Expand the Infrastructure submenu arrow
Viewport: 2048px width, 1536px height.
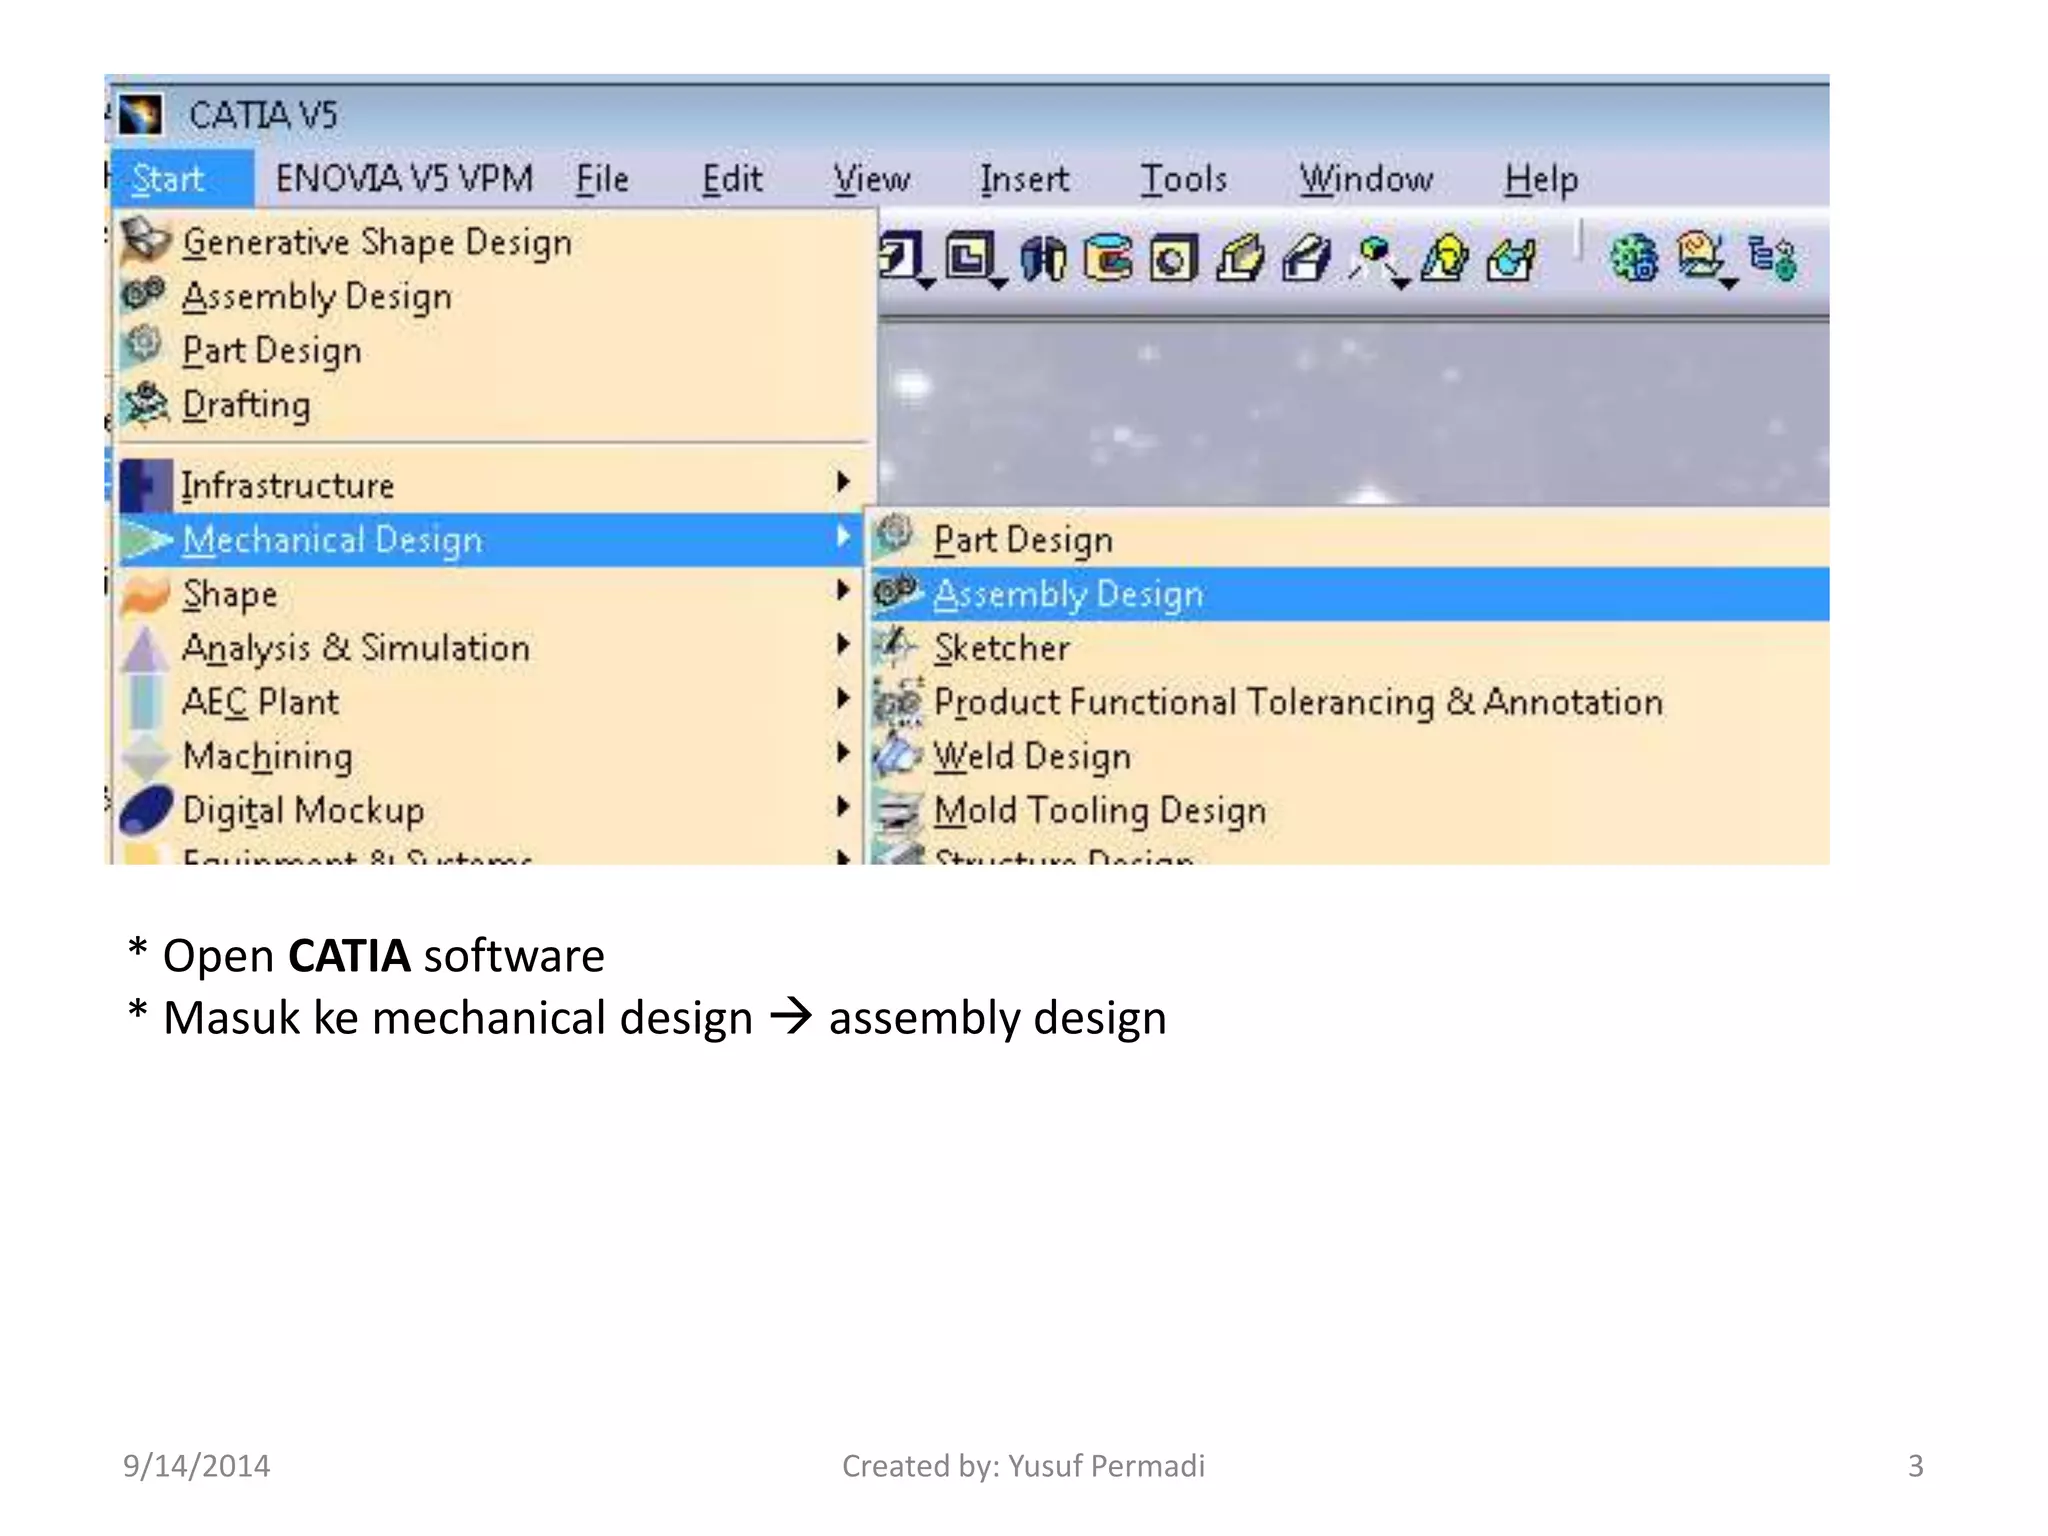coord(843,482)
